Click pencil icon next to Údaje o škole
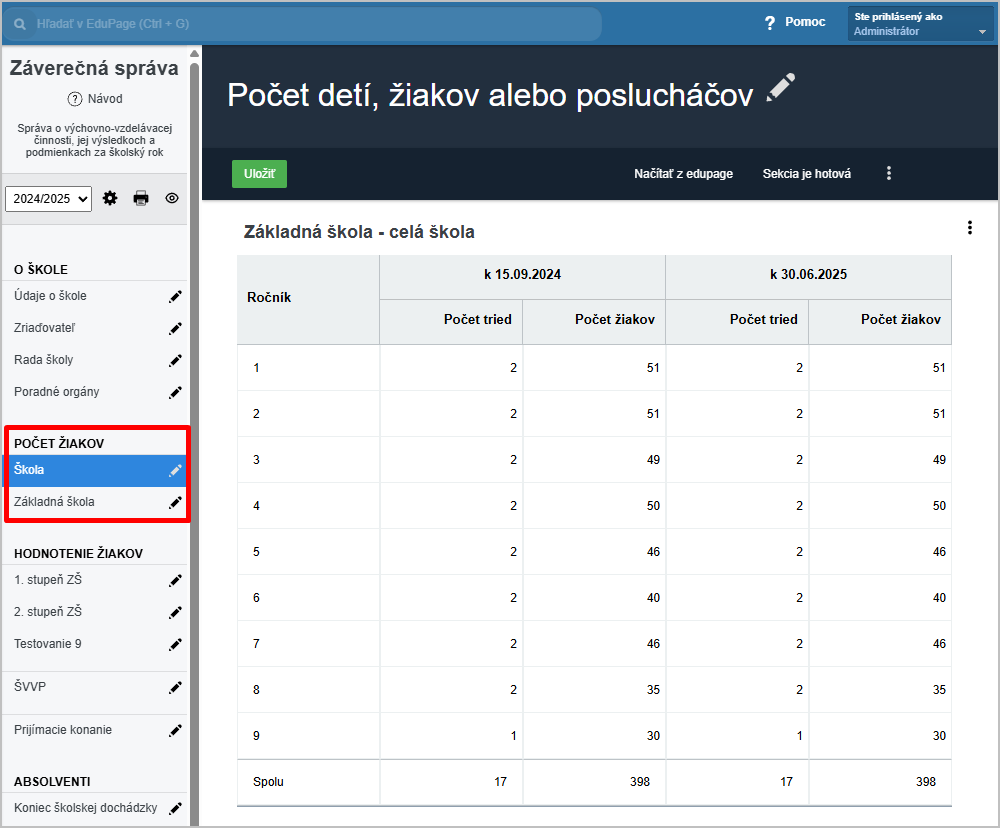Viewport: 1000px width, 828px height. click(175, 296)
